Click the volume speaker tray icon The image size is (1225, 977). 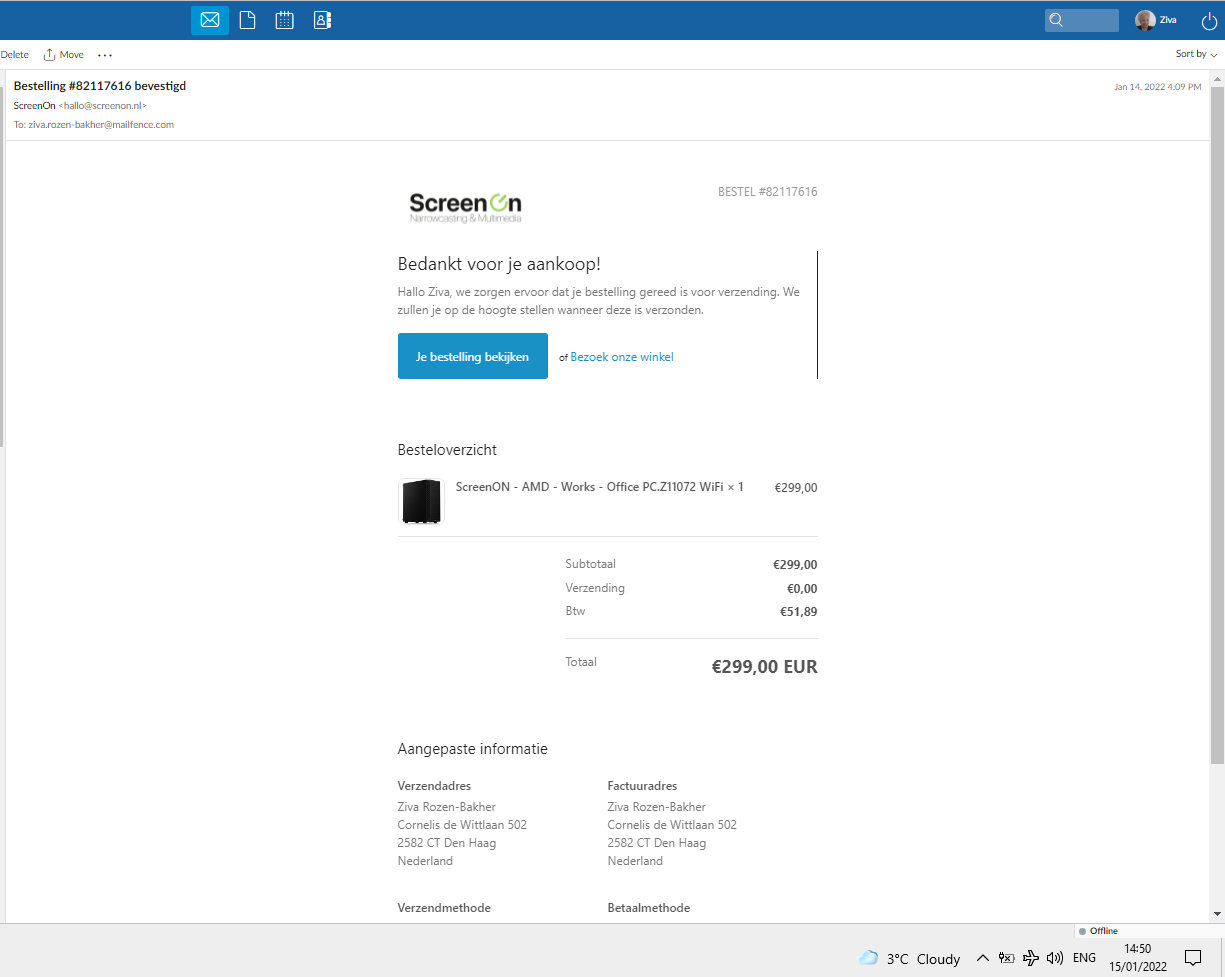coord(1055,958)
